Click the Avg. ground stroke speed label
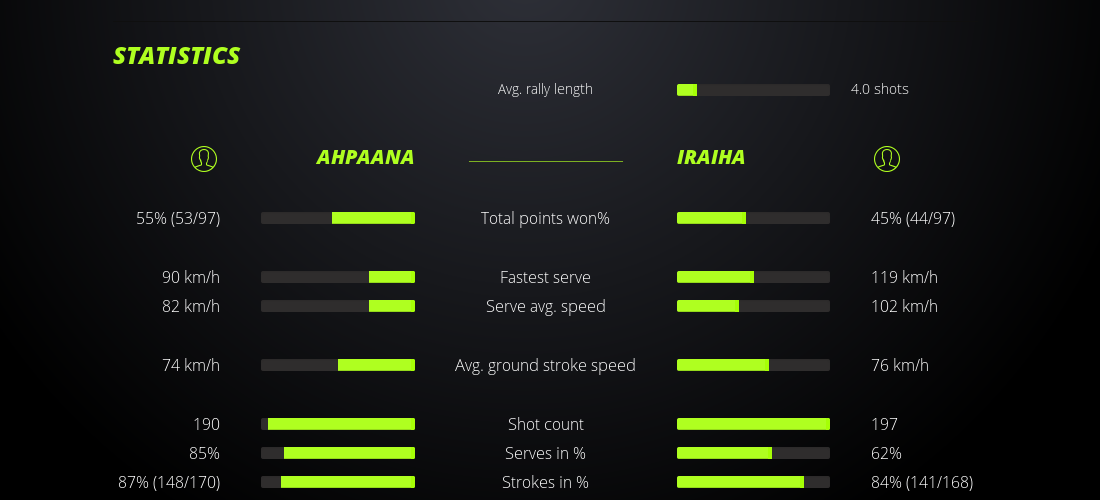The width and height of the screenshot is (1100, 500). pos(545,365)
